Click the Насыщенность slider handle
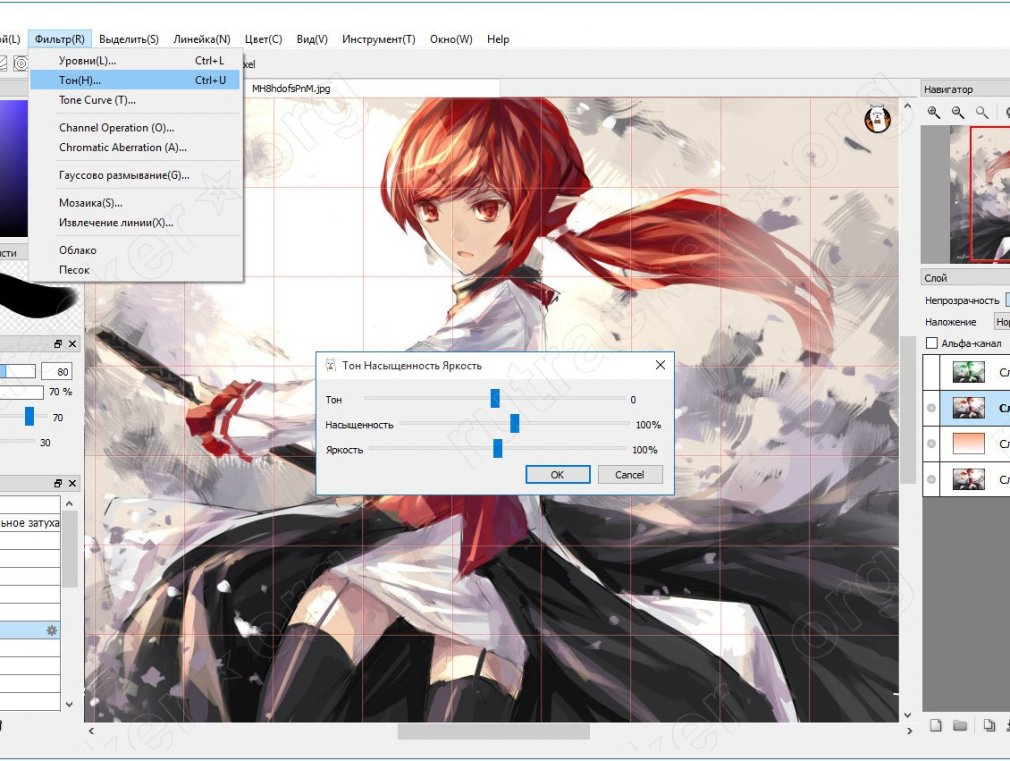 (x=515, y=423)
